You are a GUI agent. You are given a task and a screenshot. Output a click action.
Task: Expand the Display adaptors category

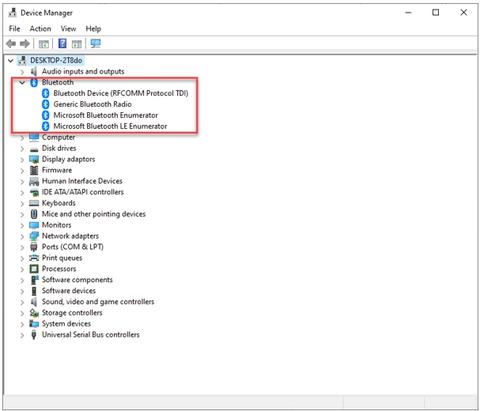pos(22,160)
